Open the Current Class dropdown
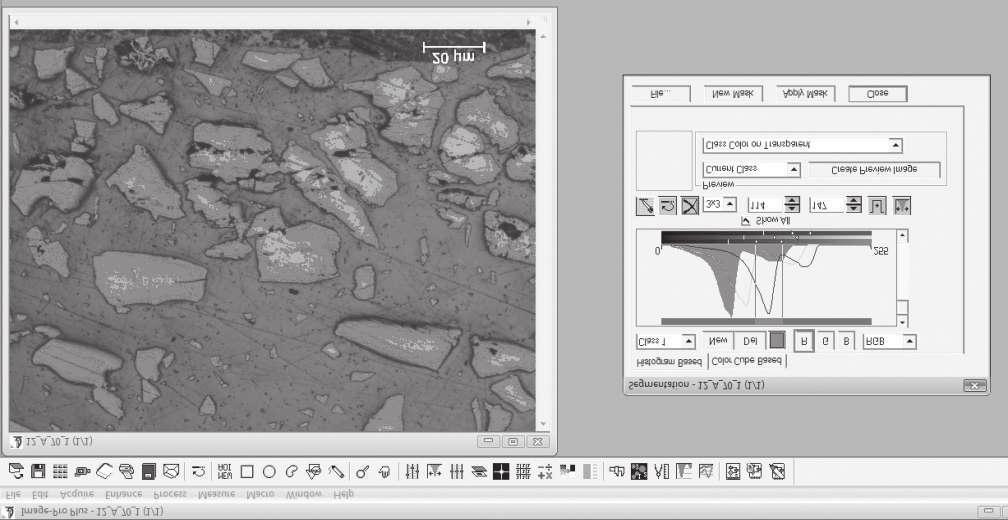The image size is (1008, 520). pyautogui.click(x=751, y=170)
